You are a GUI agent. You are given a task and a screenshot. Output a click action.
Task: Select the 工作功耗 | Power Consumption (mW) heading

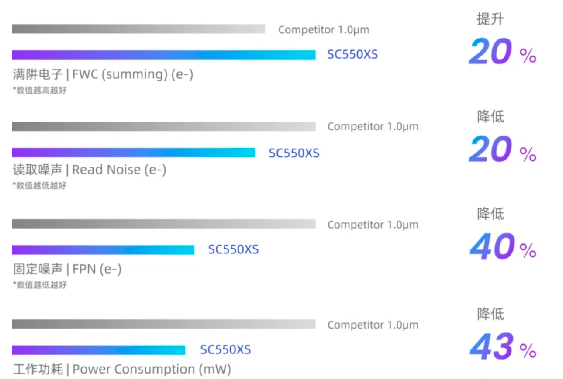pos(122,369)
